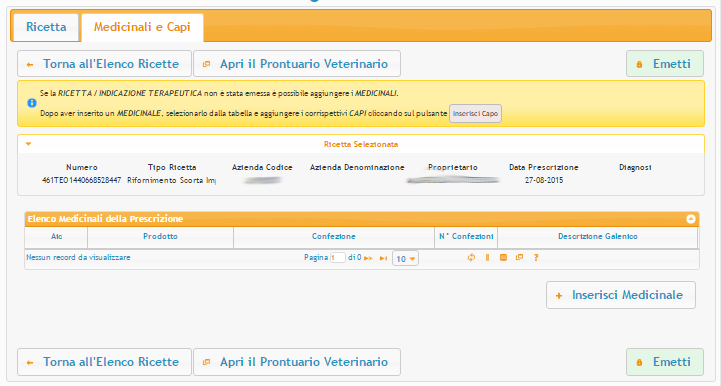This screenshot has height=386, width=721.
Task: Go to the next page in pager
Action: (368, 259)
